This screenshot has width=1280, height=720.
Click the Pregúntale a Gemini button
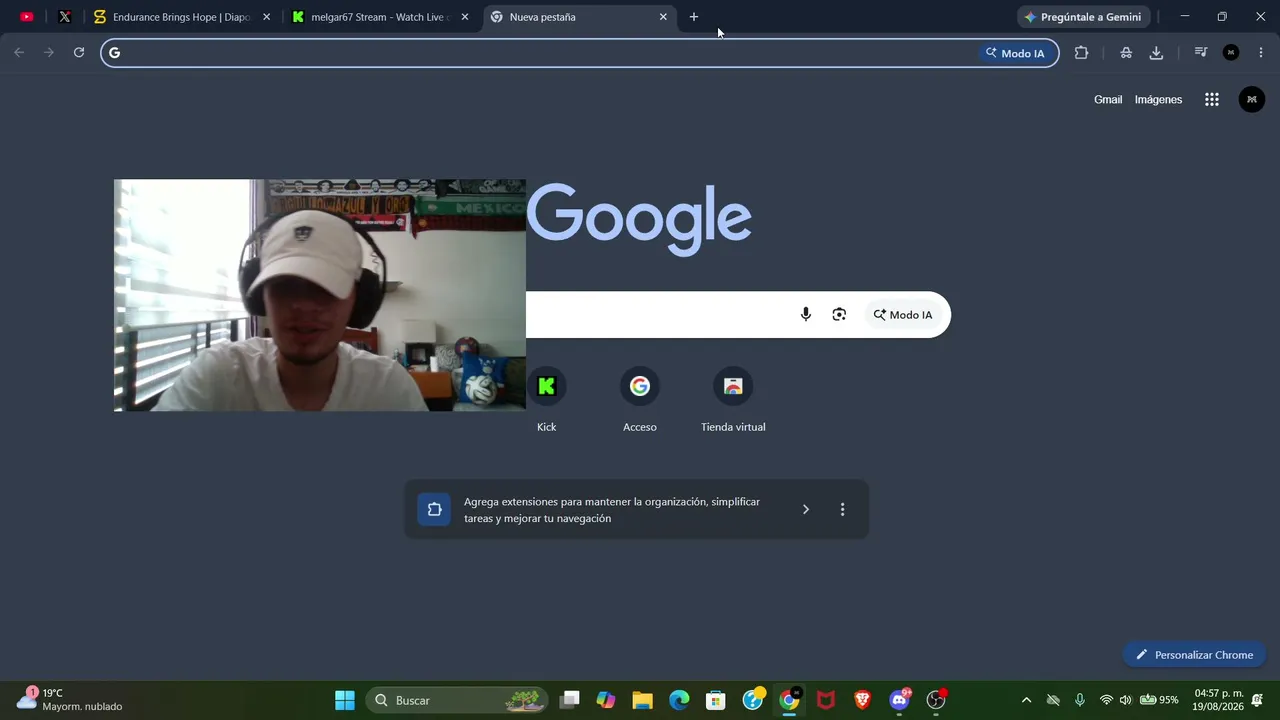[x=1084, y=17]
